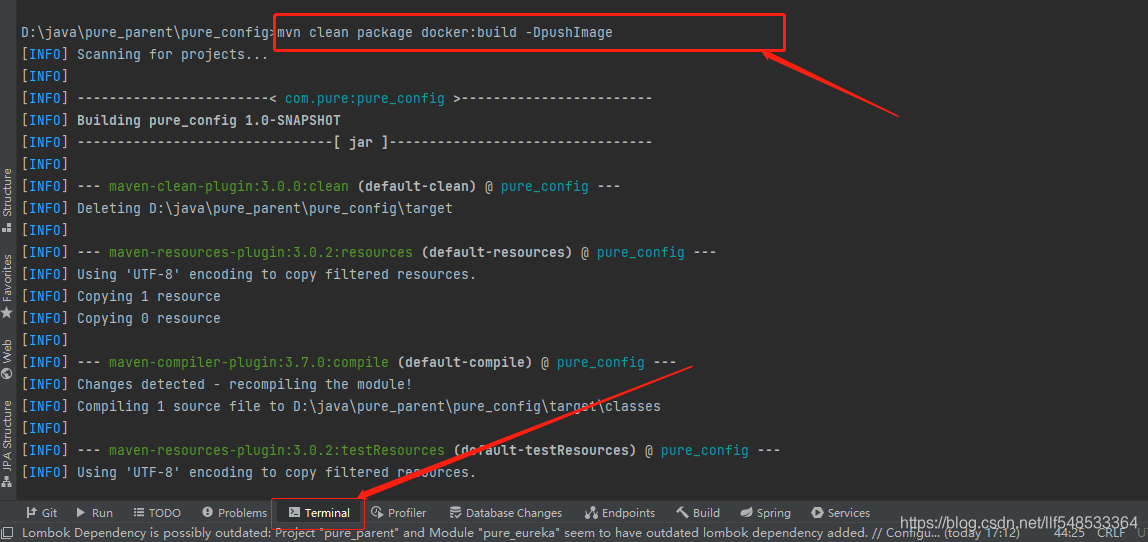Image resolution: width=1148 pixels, height=542 pixels.
Task: Click the Run play icon
Action: coord(81,513)
